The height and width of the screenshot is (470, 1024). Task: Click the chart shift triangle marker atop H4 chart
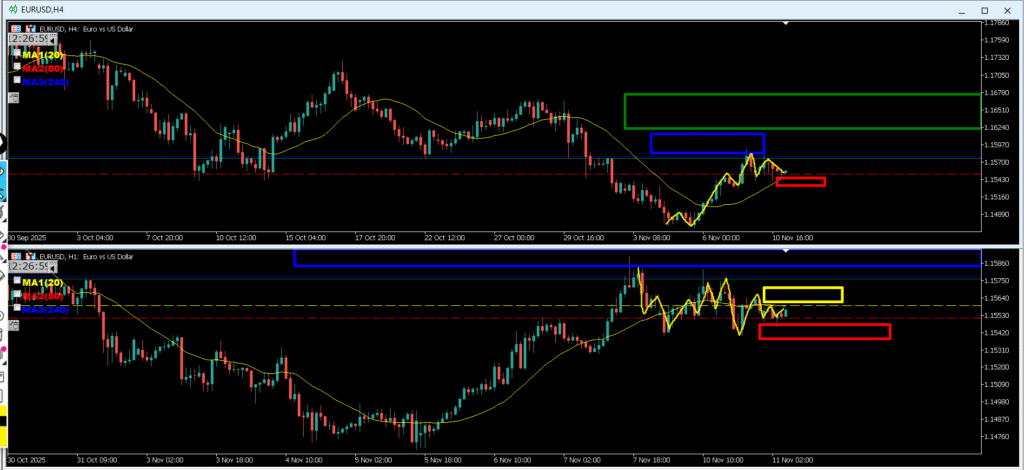pyautogui.click(x=786, y=22)
